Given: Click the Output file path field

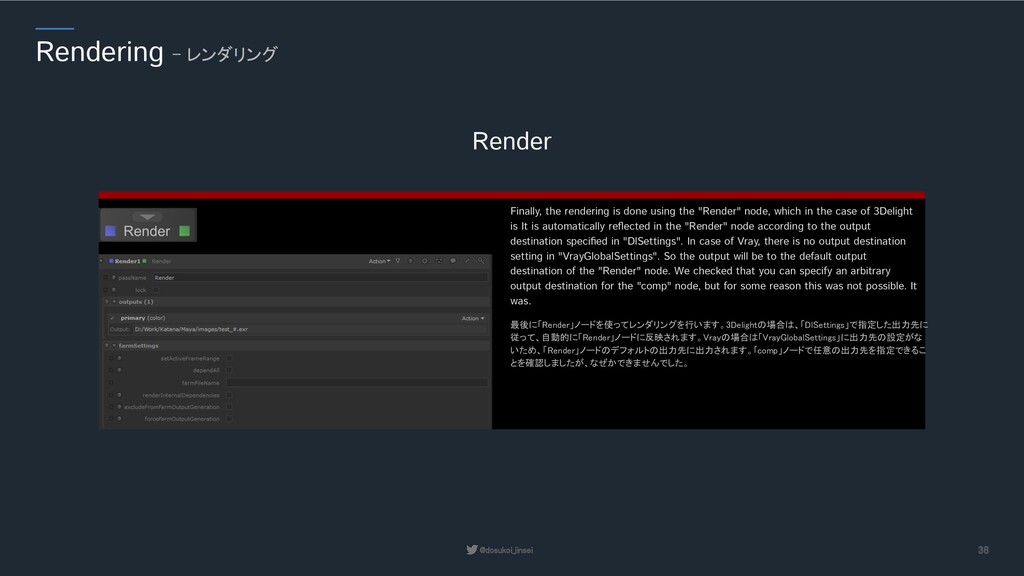Looking at the screenshot, I should coord(310,329).
